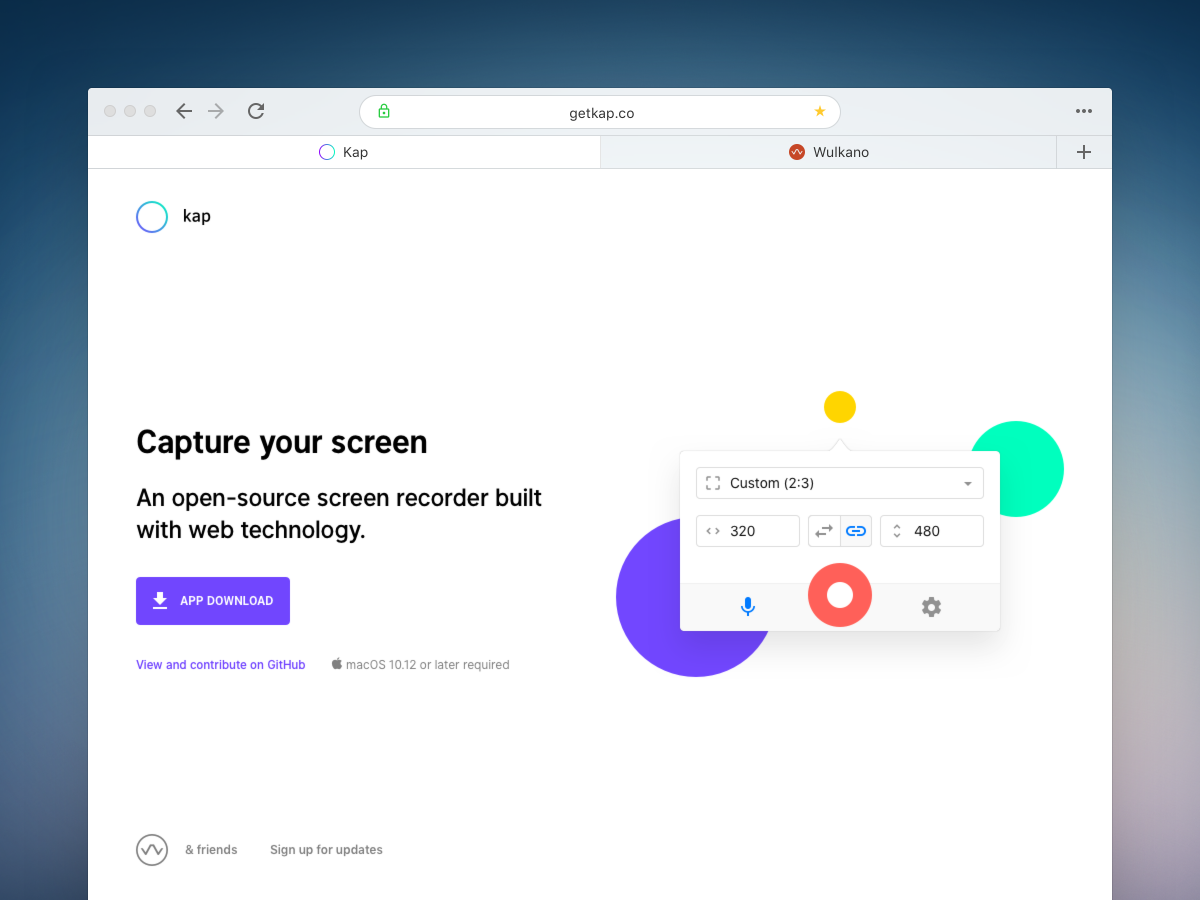Click the APP DOWNLOAD button

pos(213,601)
